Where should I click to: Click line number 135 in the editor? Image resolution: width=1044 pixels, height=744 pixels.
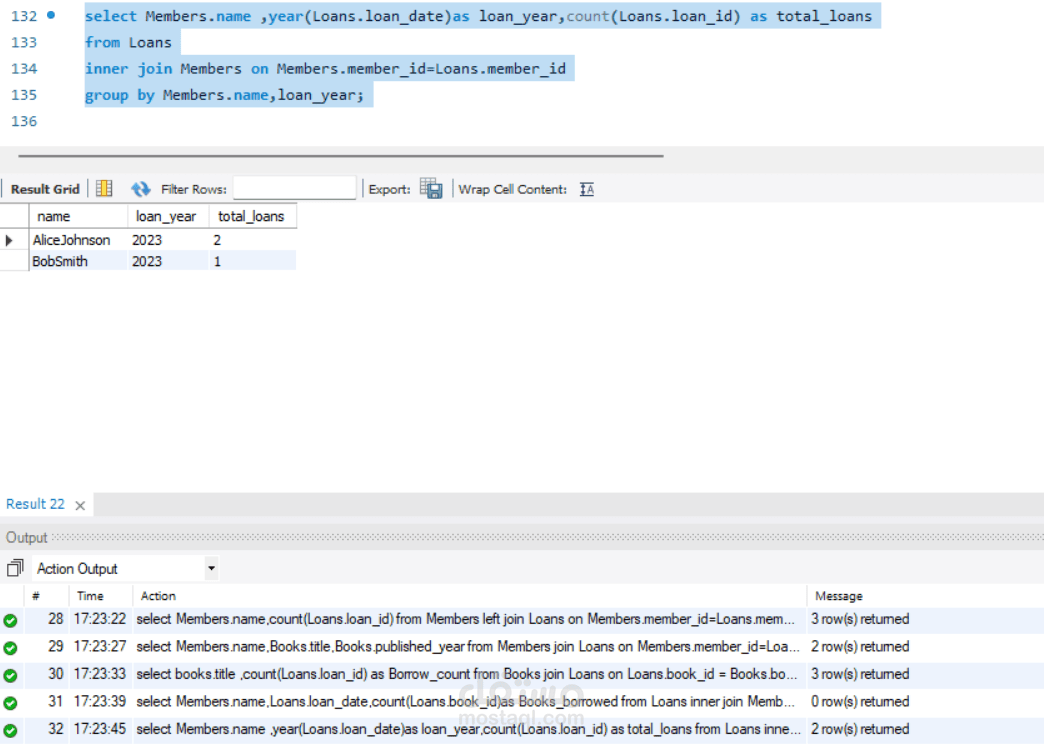click(24, 95)
